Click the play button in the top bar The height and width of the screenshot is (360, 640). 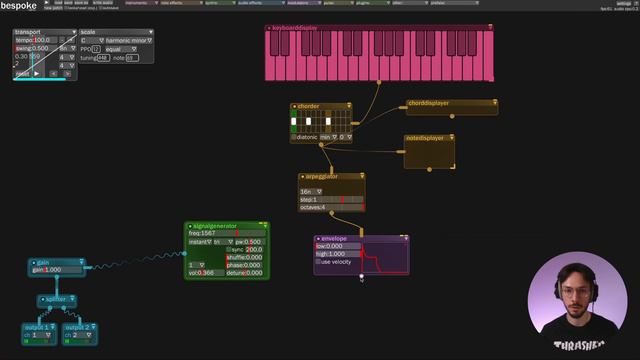46,2
